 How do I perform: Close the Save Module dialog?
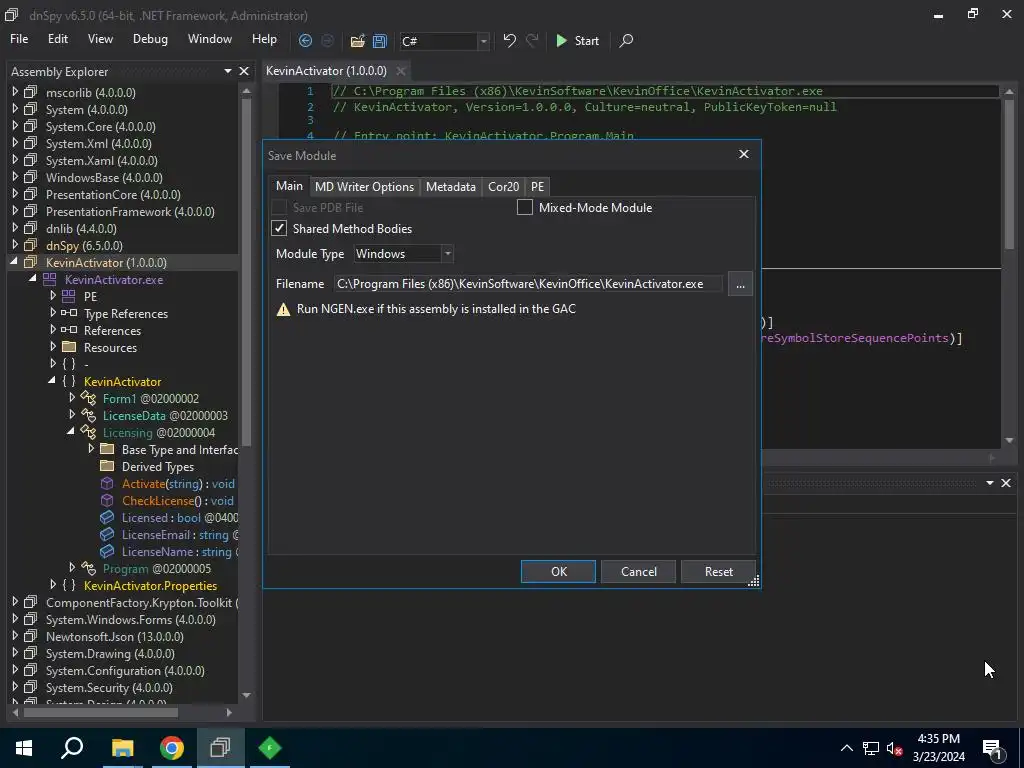pos(744,154)
